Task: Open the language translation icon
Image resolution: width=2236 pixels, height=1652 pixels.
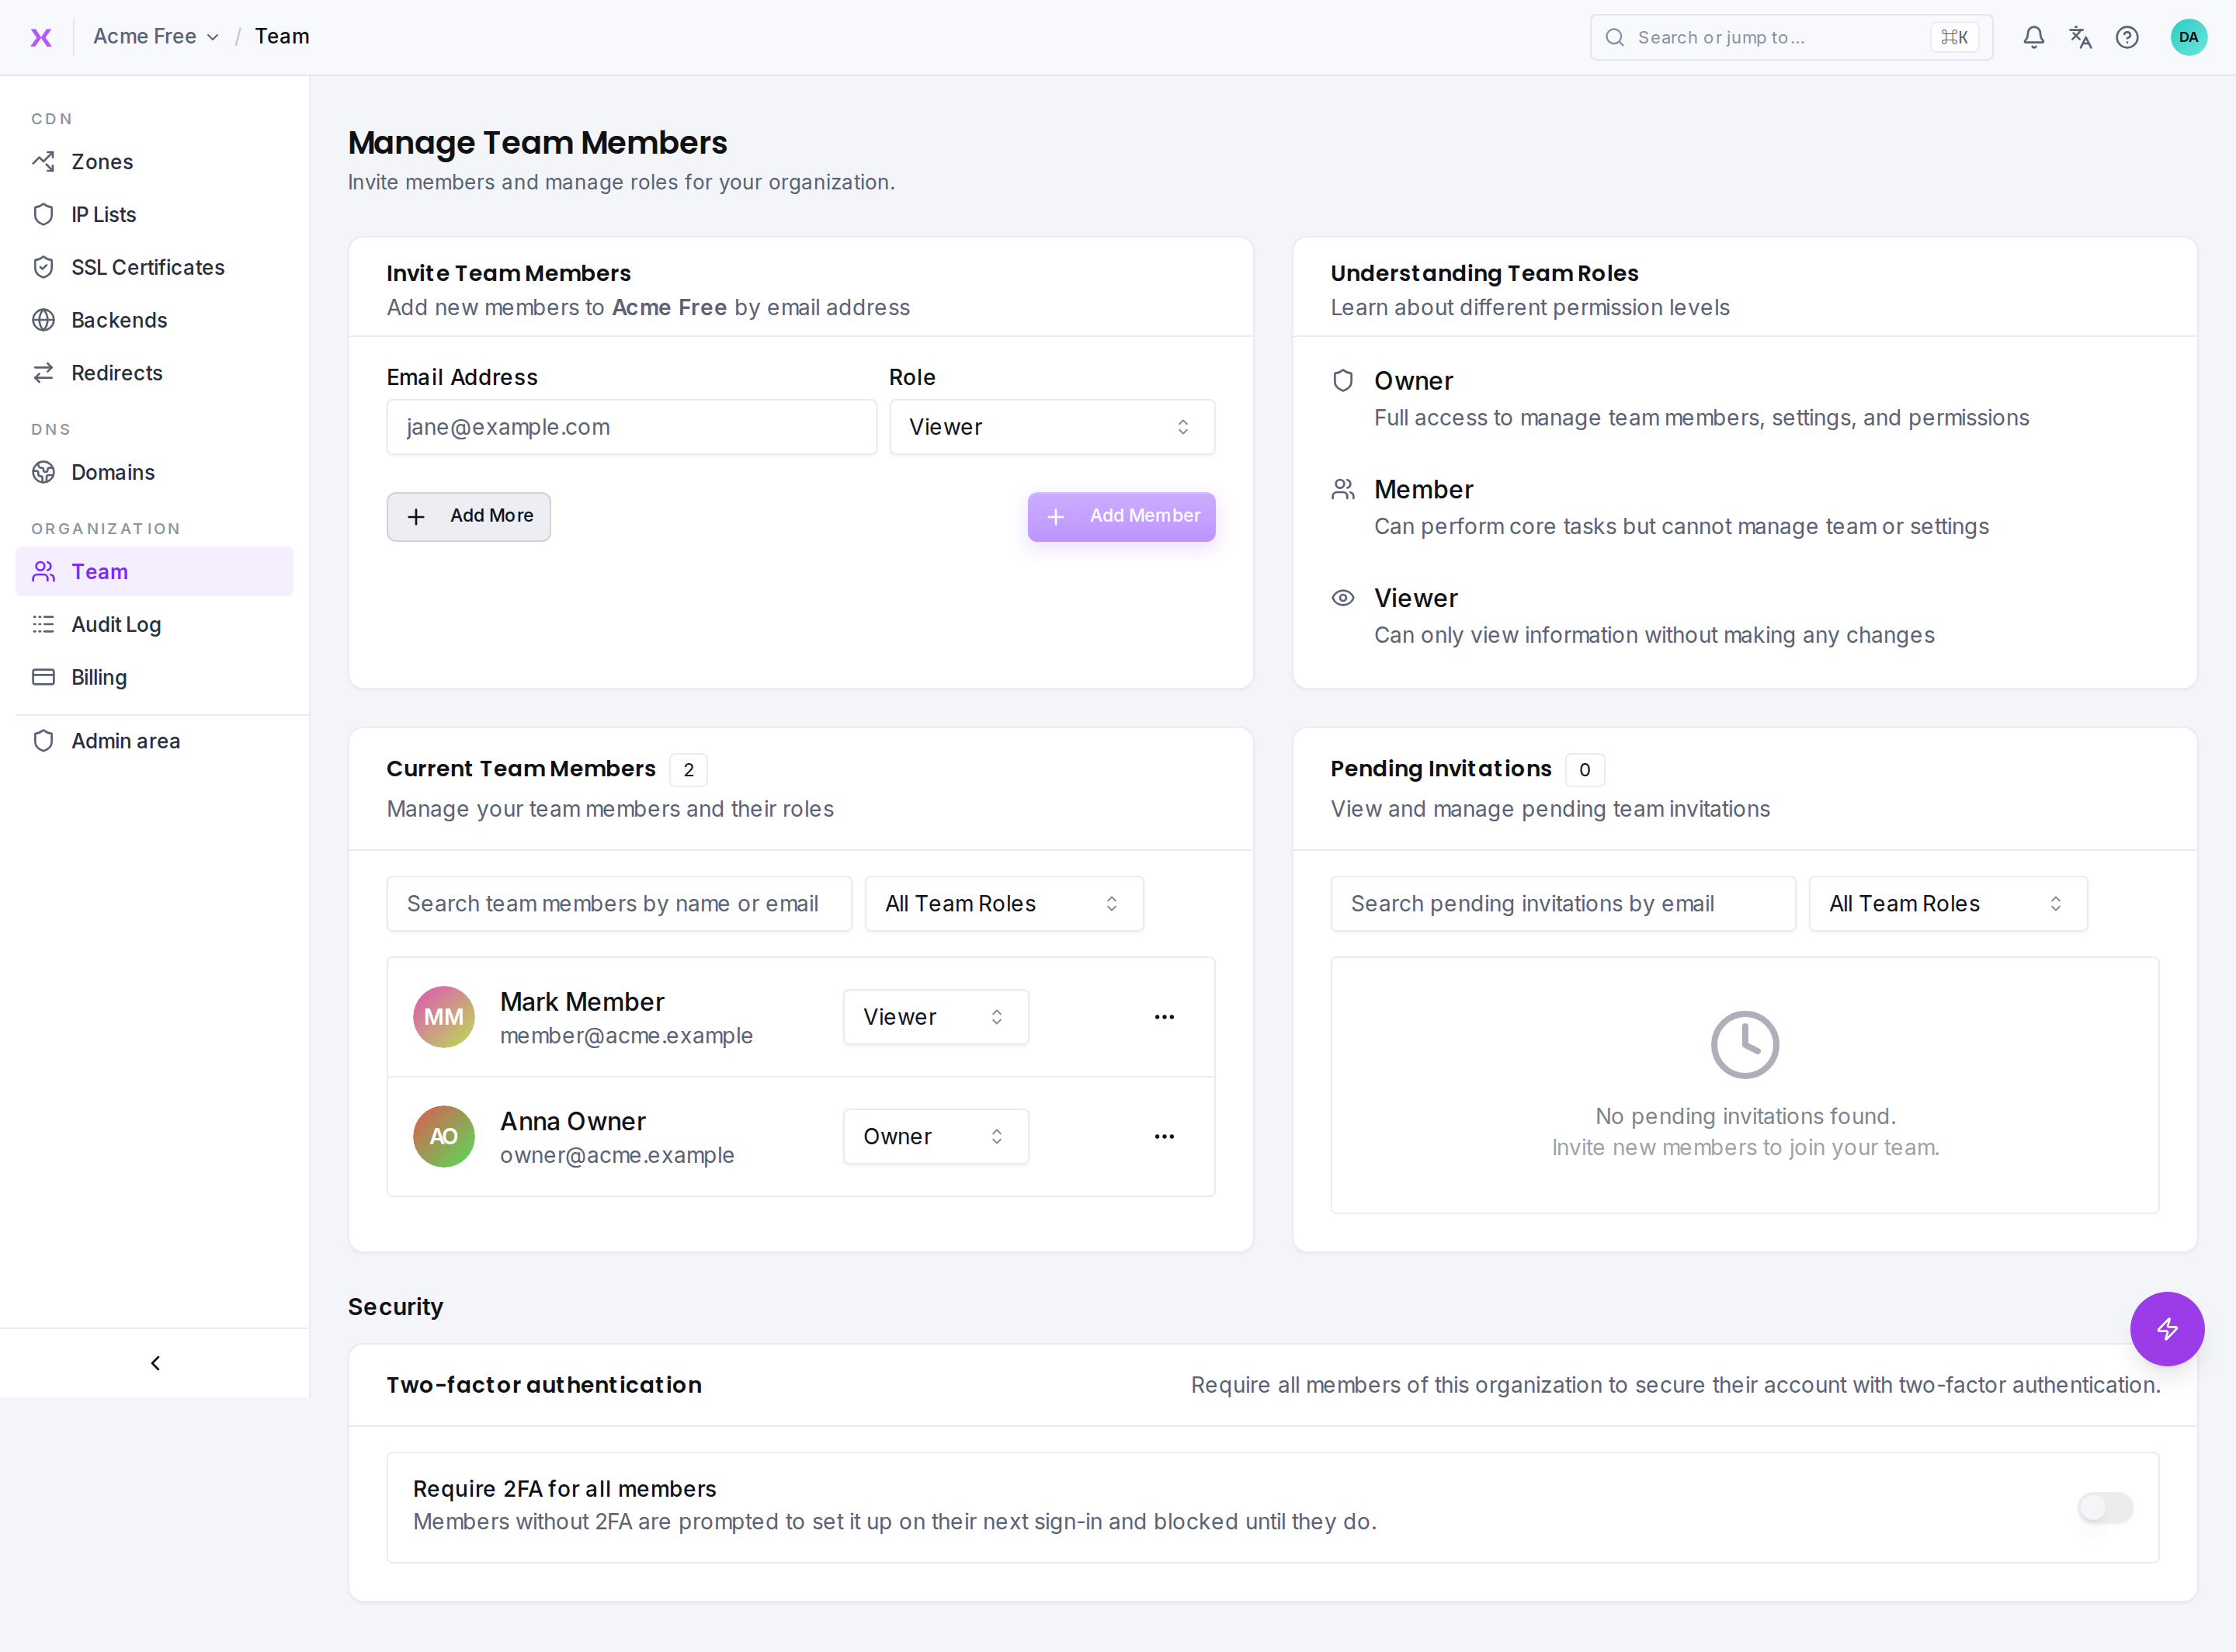Action: [2080, 37]
